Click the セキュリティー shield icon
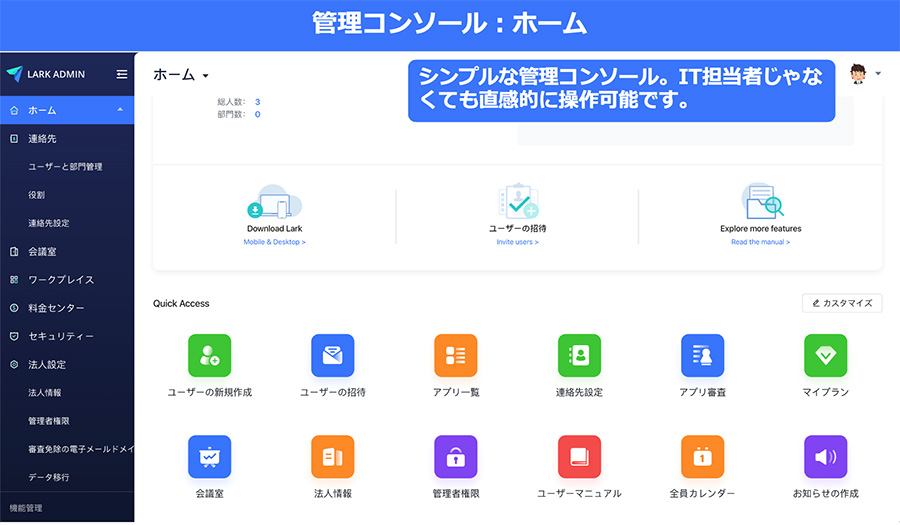The image size is (900, 525). [x=14, y=336]
